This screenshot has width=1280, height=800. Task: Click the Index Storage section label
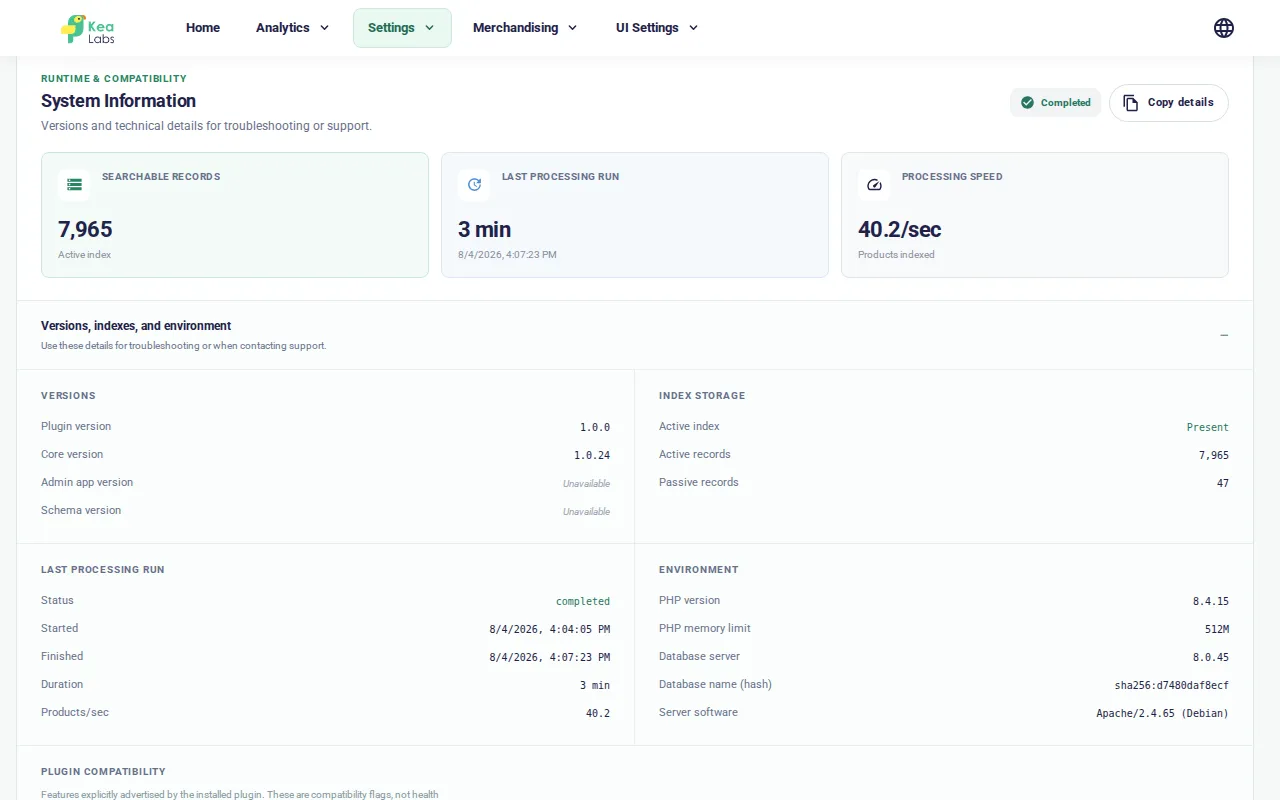click(x=702, y=396)
